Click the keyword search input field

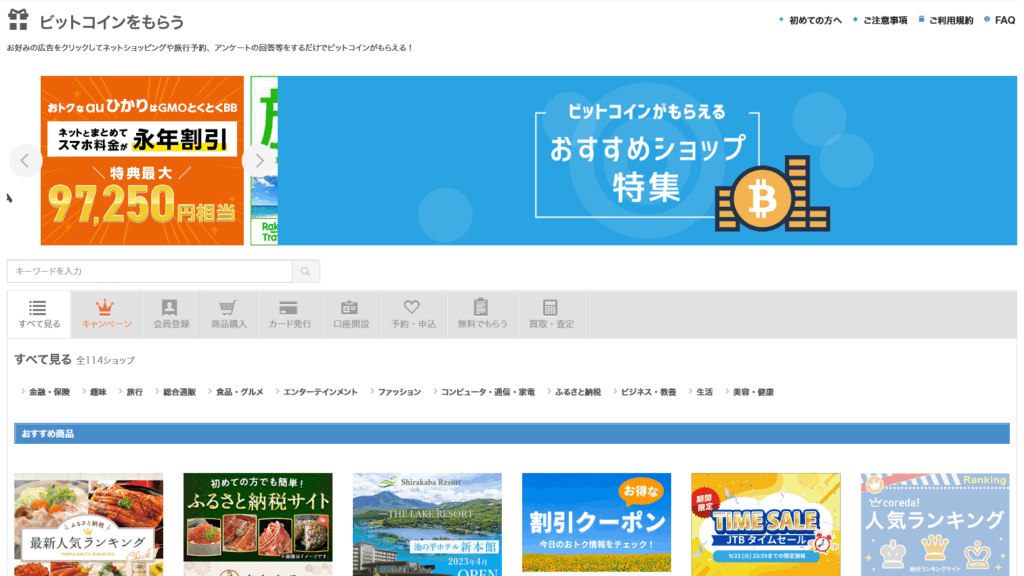(x=150, y=271)
